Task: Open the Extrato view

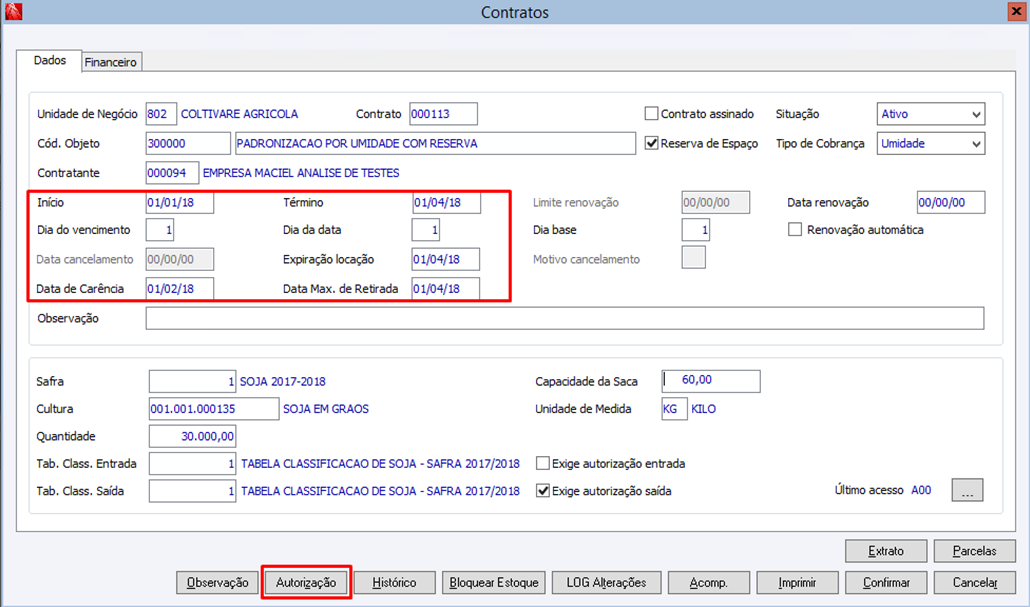Action: pos(886,551)
